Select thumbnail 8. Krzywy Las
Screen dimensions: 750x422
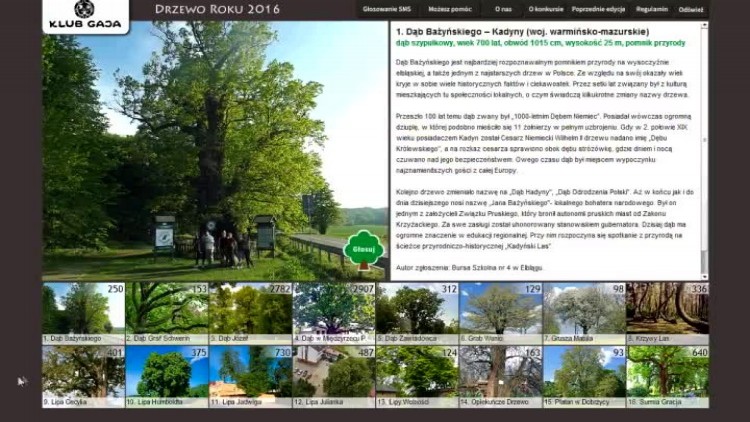tap(667, 313)
